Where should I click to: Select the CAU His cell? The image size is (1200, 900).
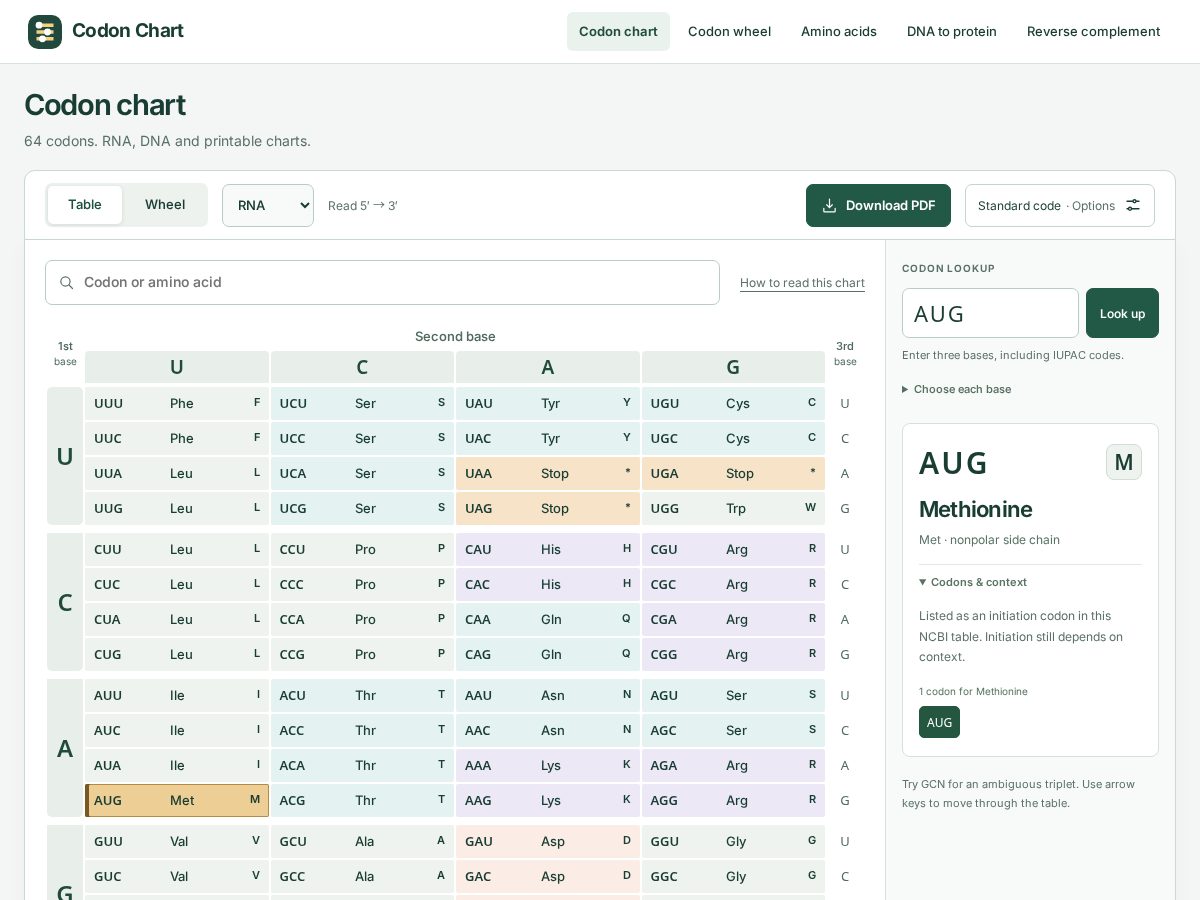click(x=548, y=549)
